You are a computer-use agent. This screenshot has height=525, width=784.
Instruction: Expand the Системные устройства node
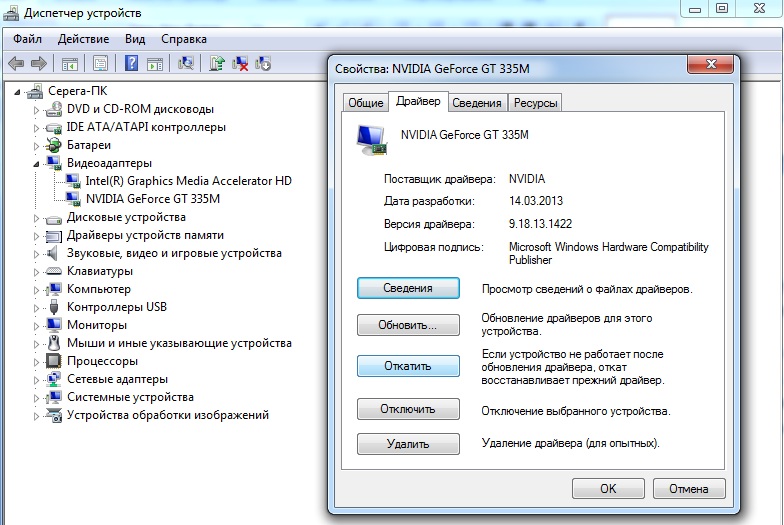(36, 398)
